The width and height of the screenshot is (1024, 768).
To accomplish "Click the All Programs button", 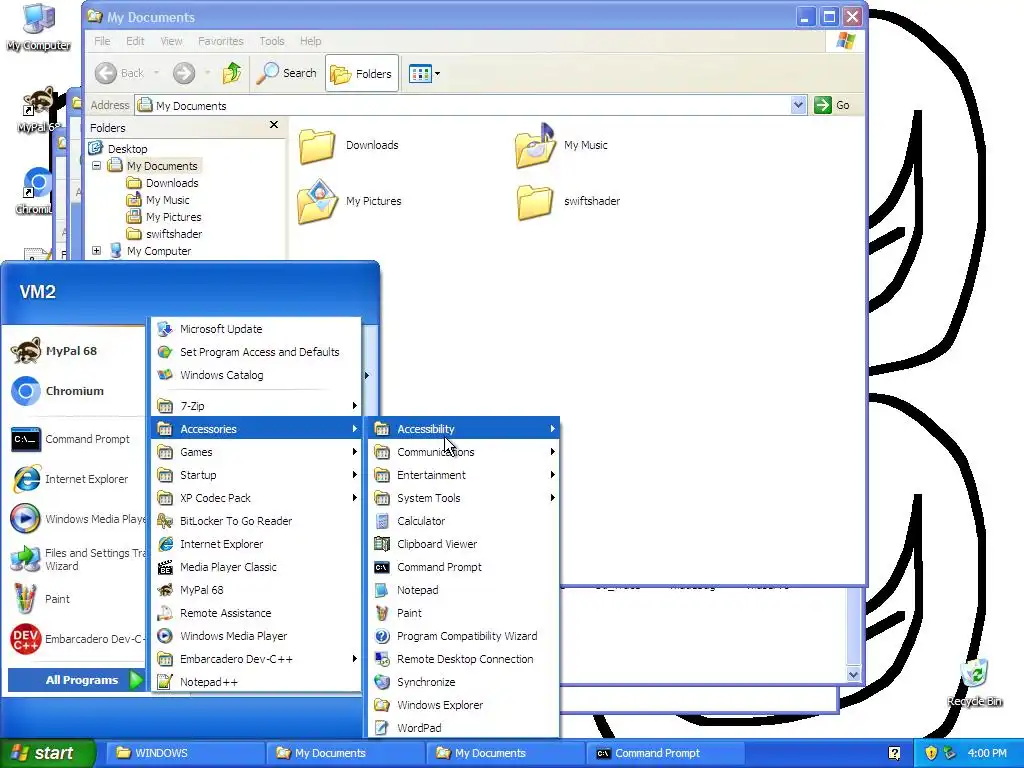I will click(76, 680).
